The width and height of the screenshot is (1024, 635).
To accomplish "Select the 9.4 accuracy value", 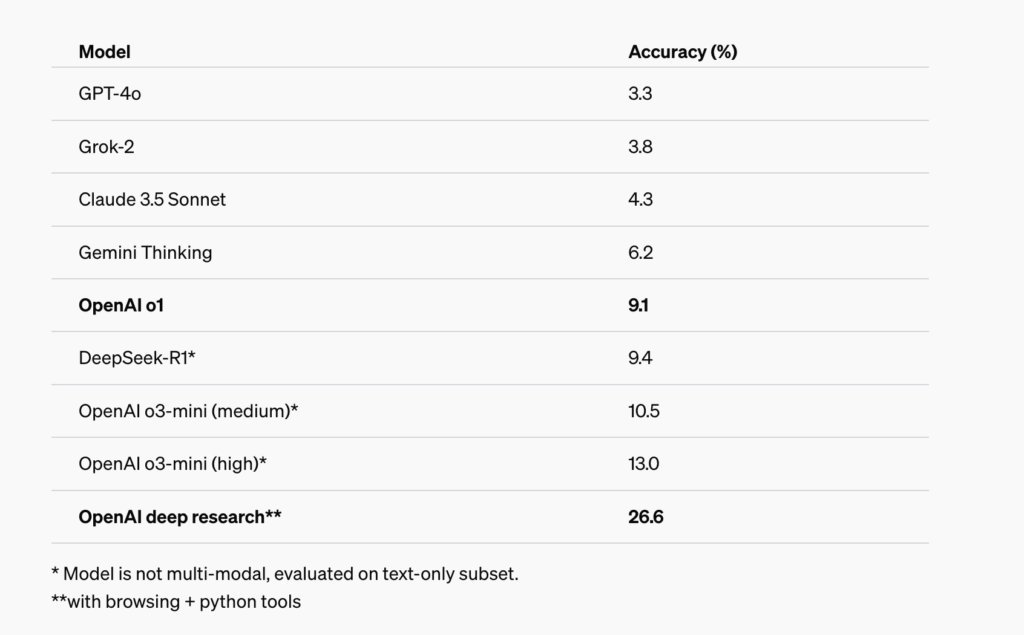I will pos(640,358).
